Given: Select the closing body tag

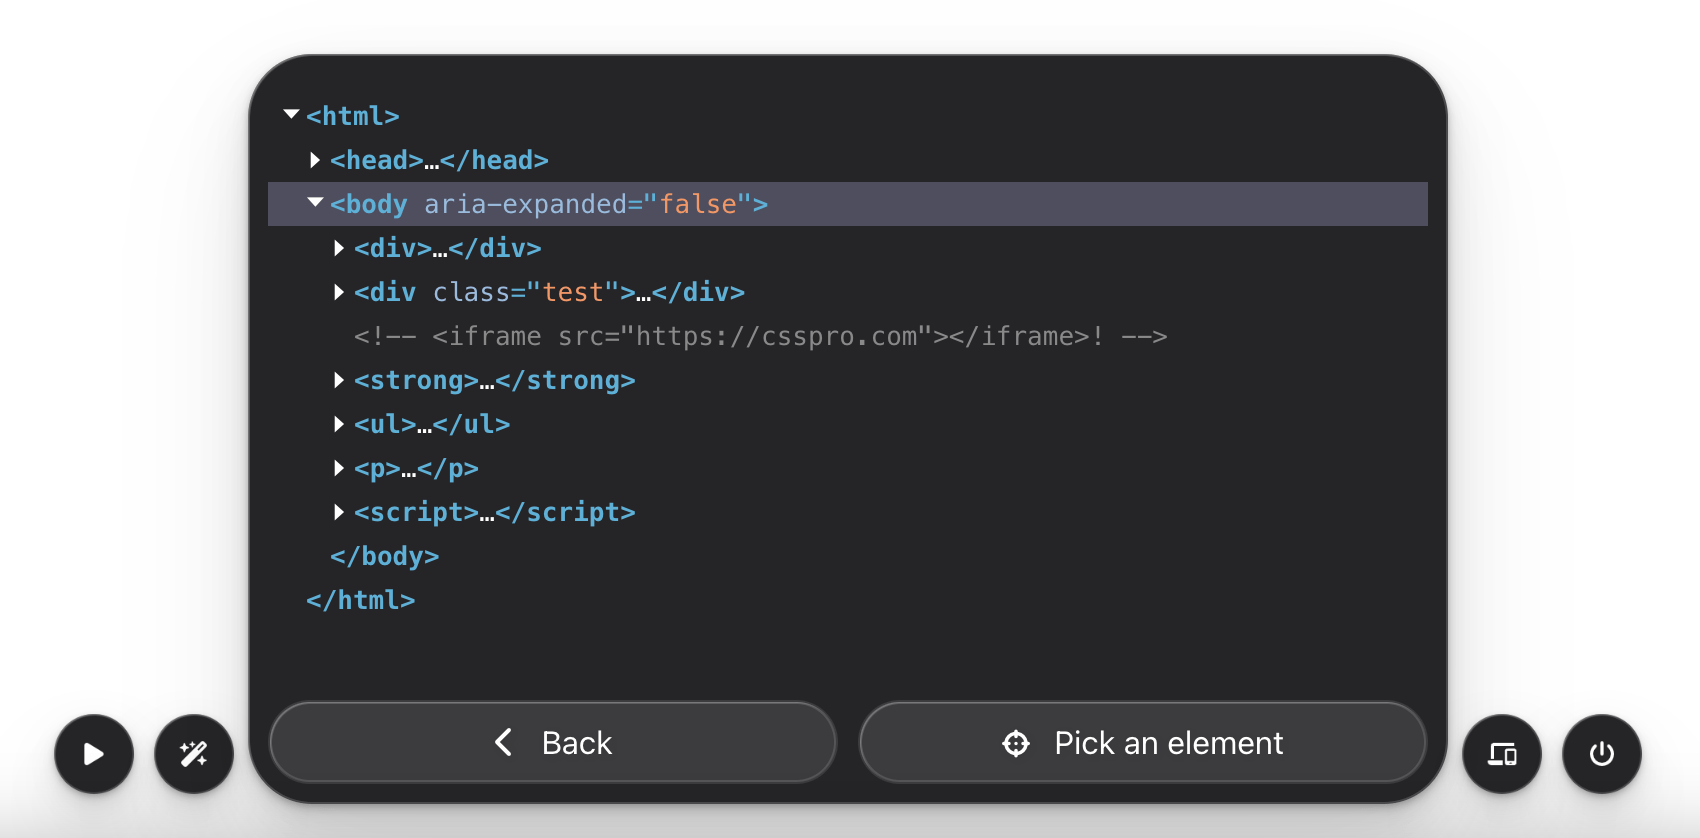Looking at the screenshot, I should [x=385, y=556].
